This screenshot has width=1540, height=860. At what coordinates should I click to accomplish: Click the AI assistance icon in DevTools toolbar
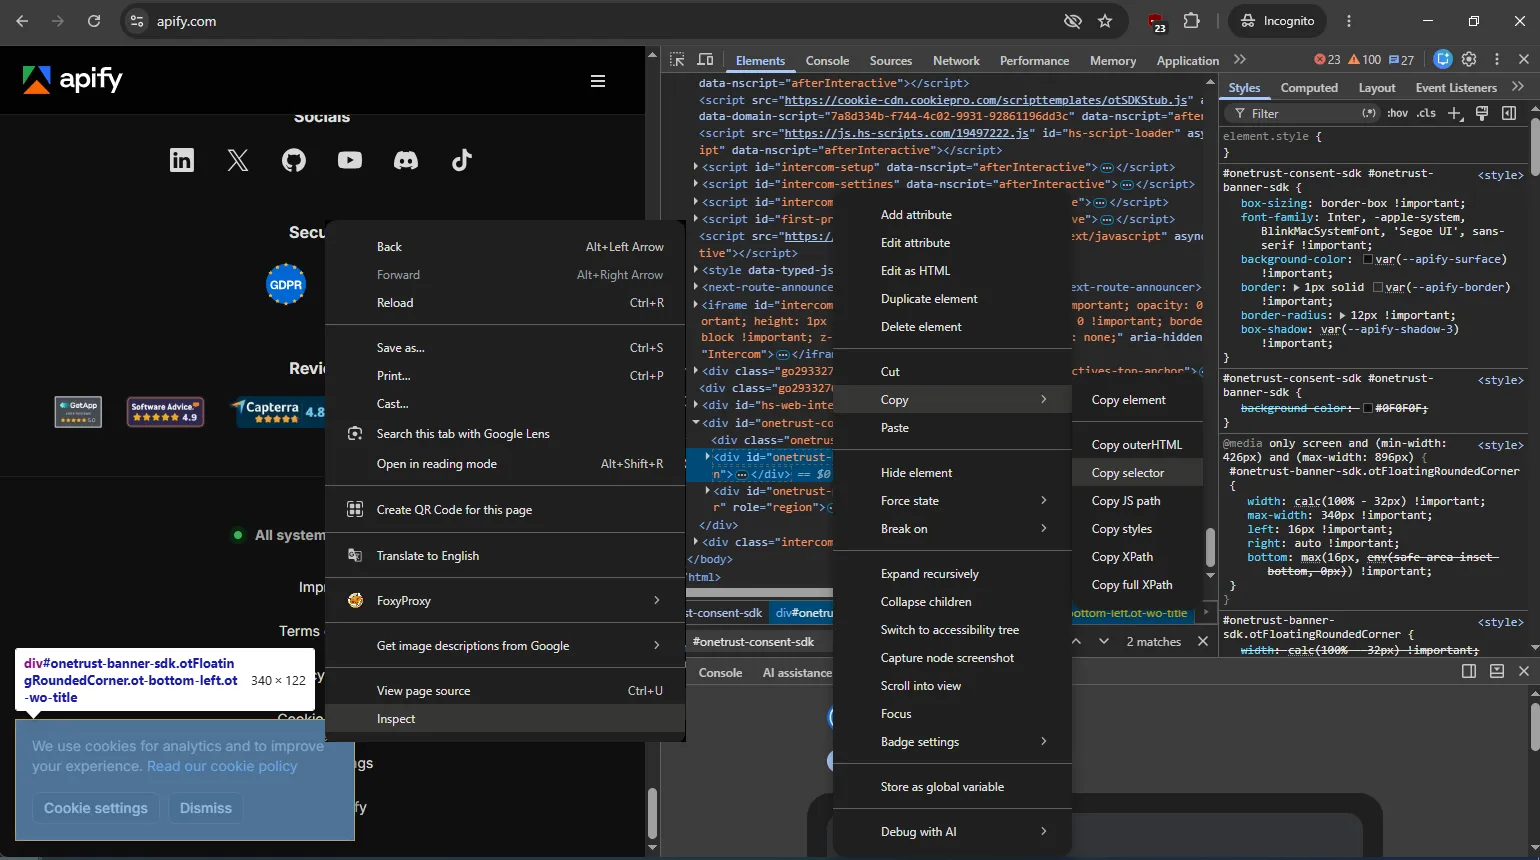point(1442,60)
